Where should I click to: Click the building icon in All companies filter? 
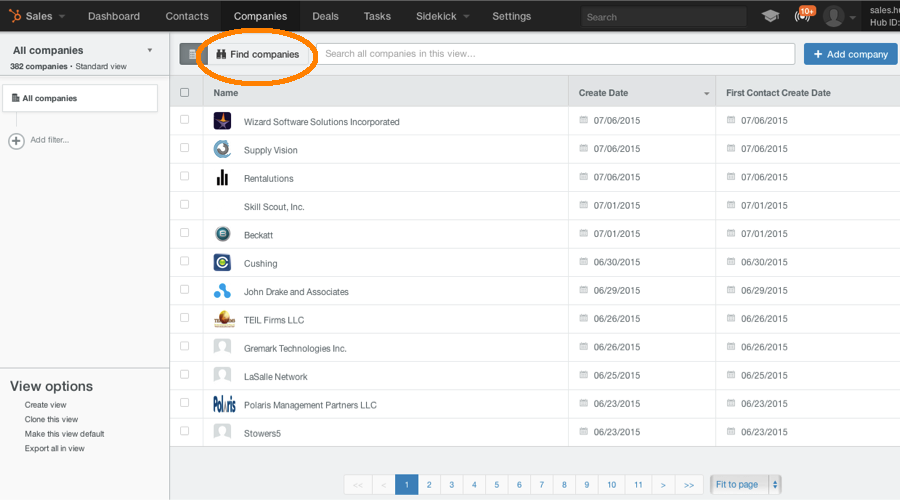pyautogui.click(x=15, y=98)
